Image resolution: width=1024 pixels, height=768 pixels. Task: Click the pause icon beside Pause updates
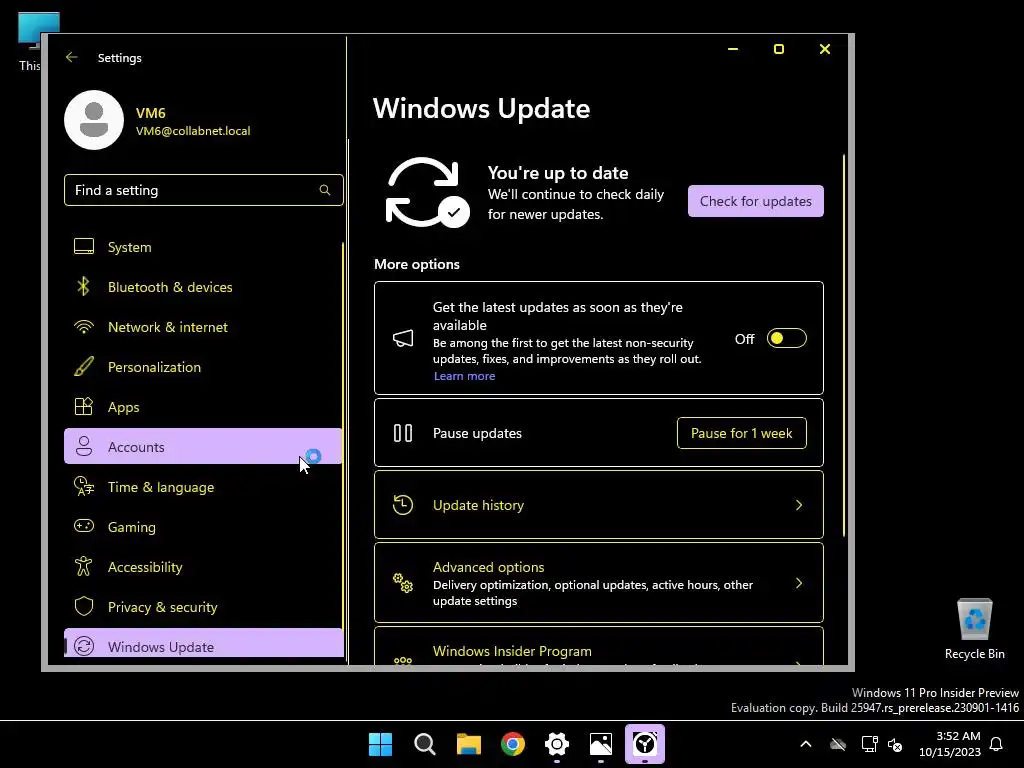(403, 433)
